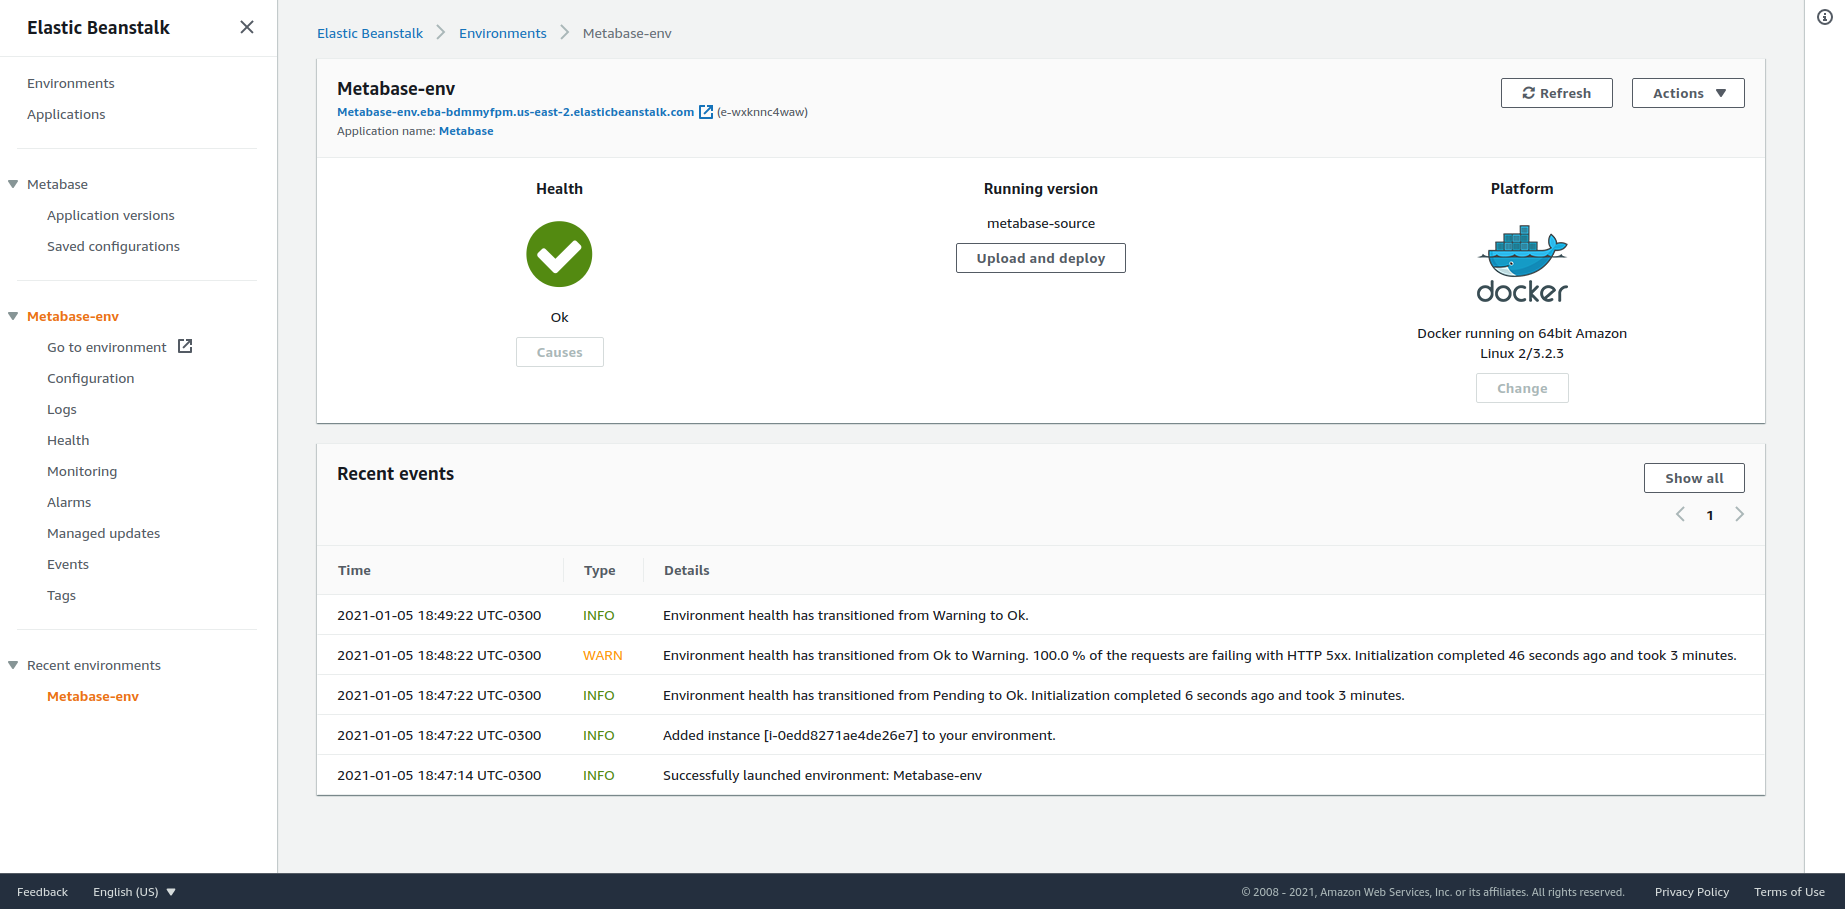The width and height of the screenshot is (1845, 909).
Task: Open the Environments breadcrumb link
Action: 502,33
